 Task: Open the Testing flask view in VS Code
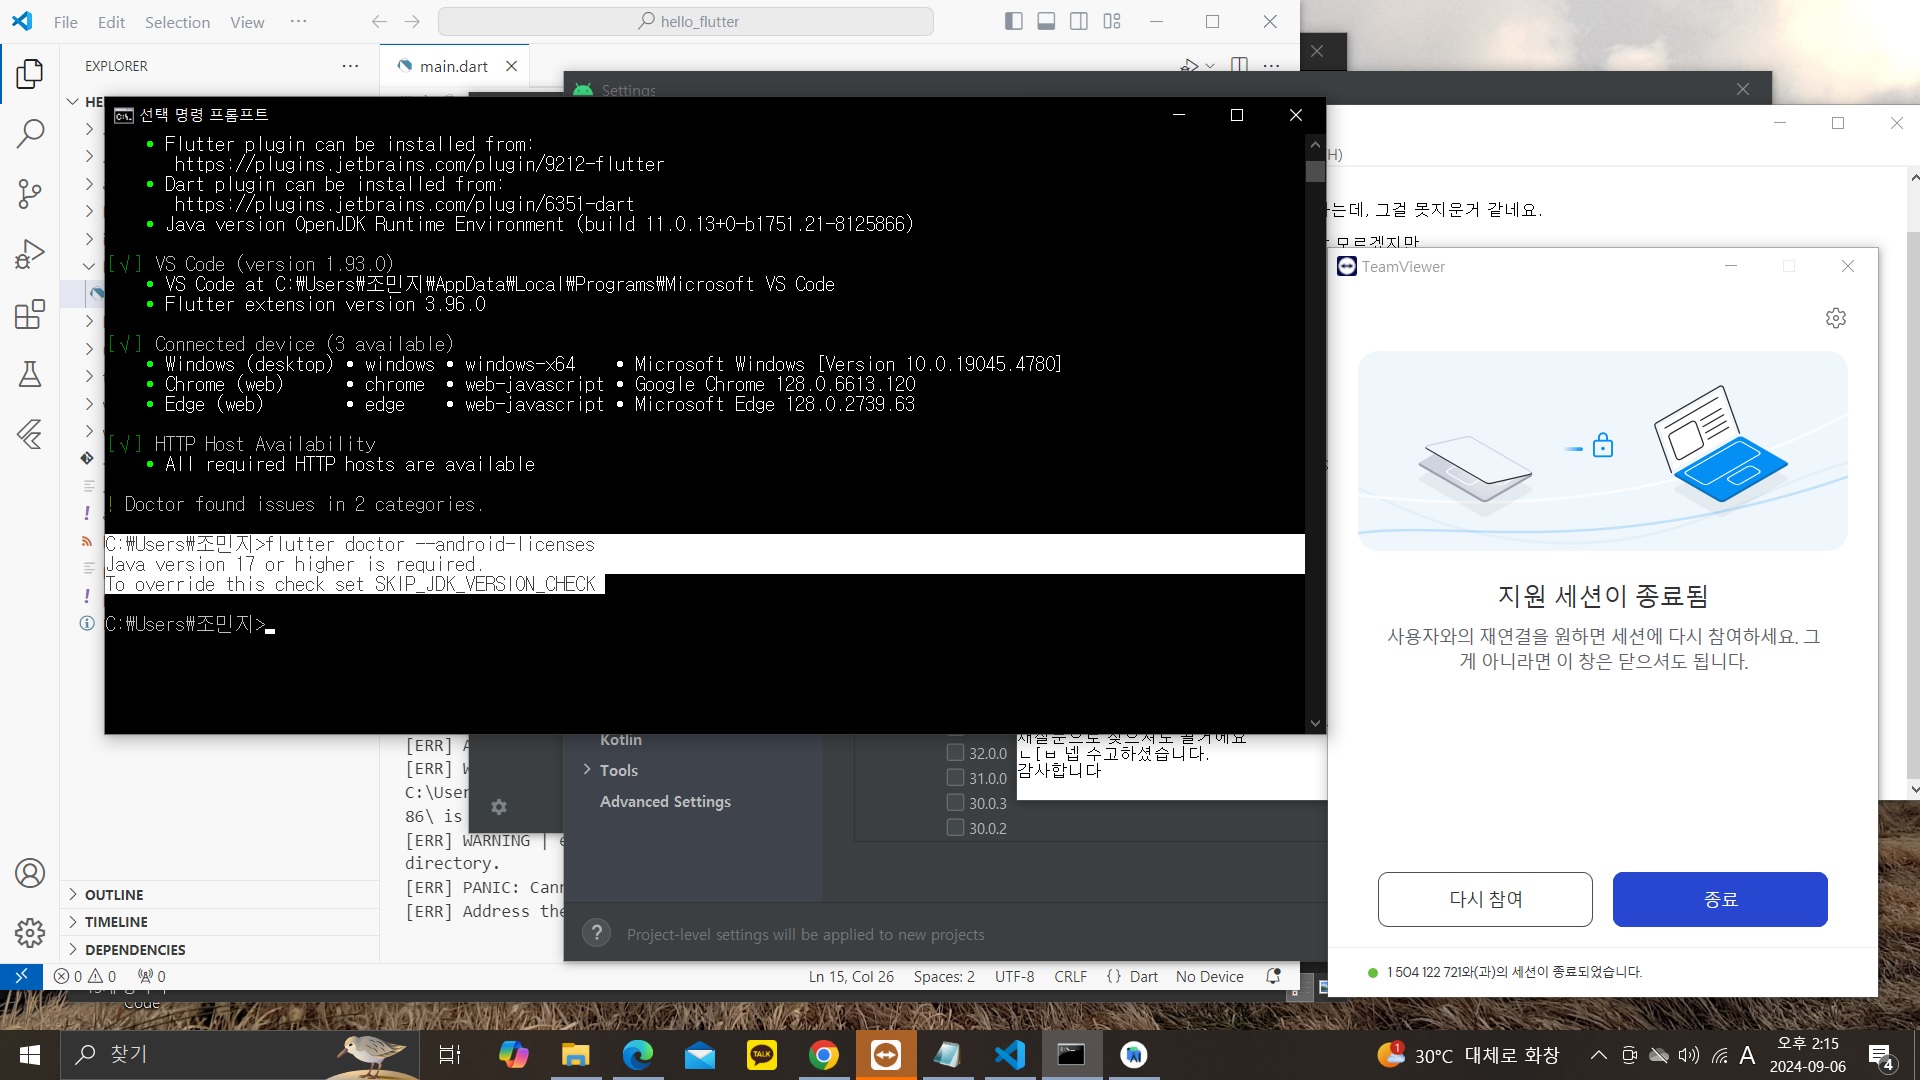[30, 374]
